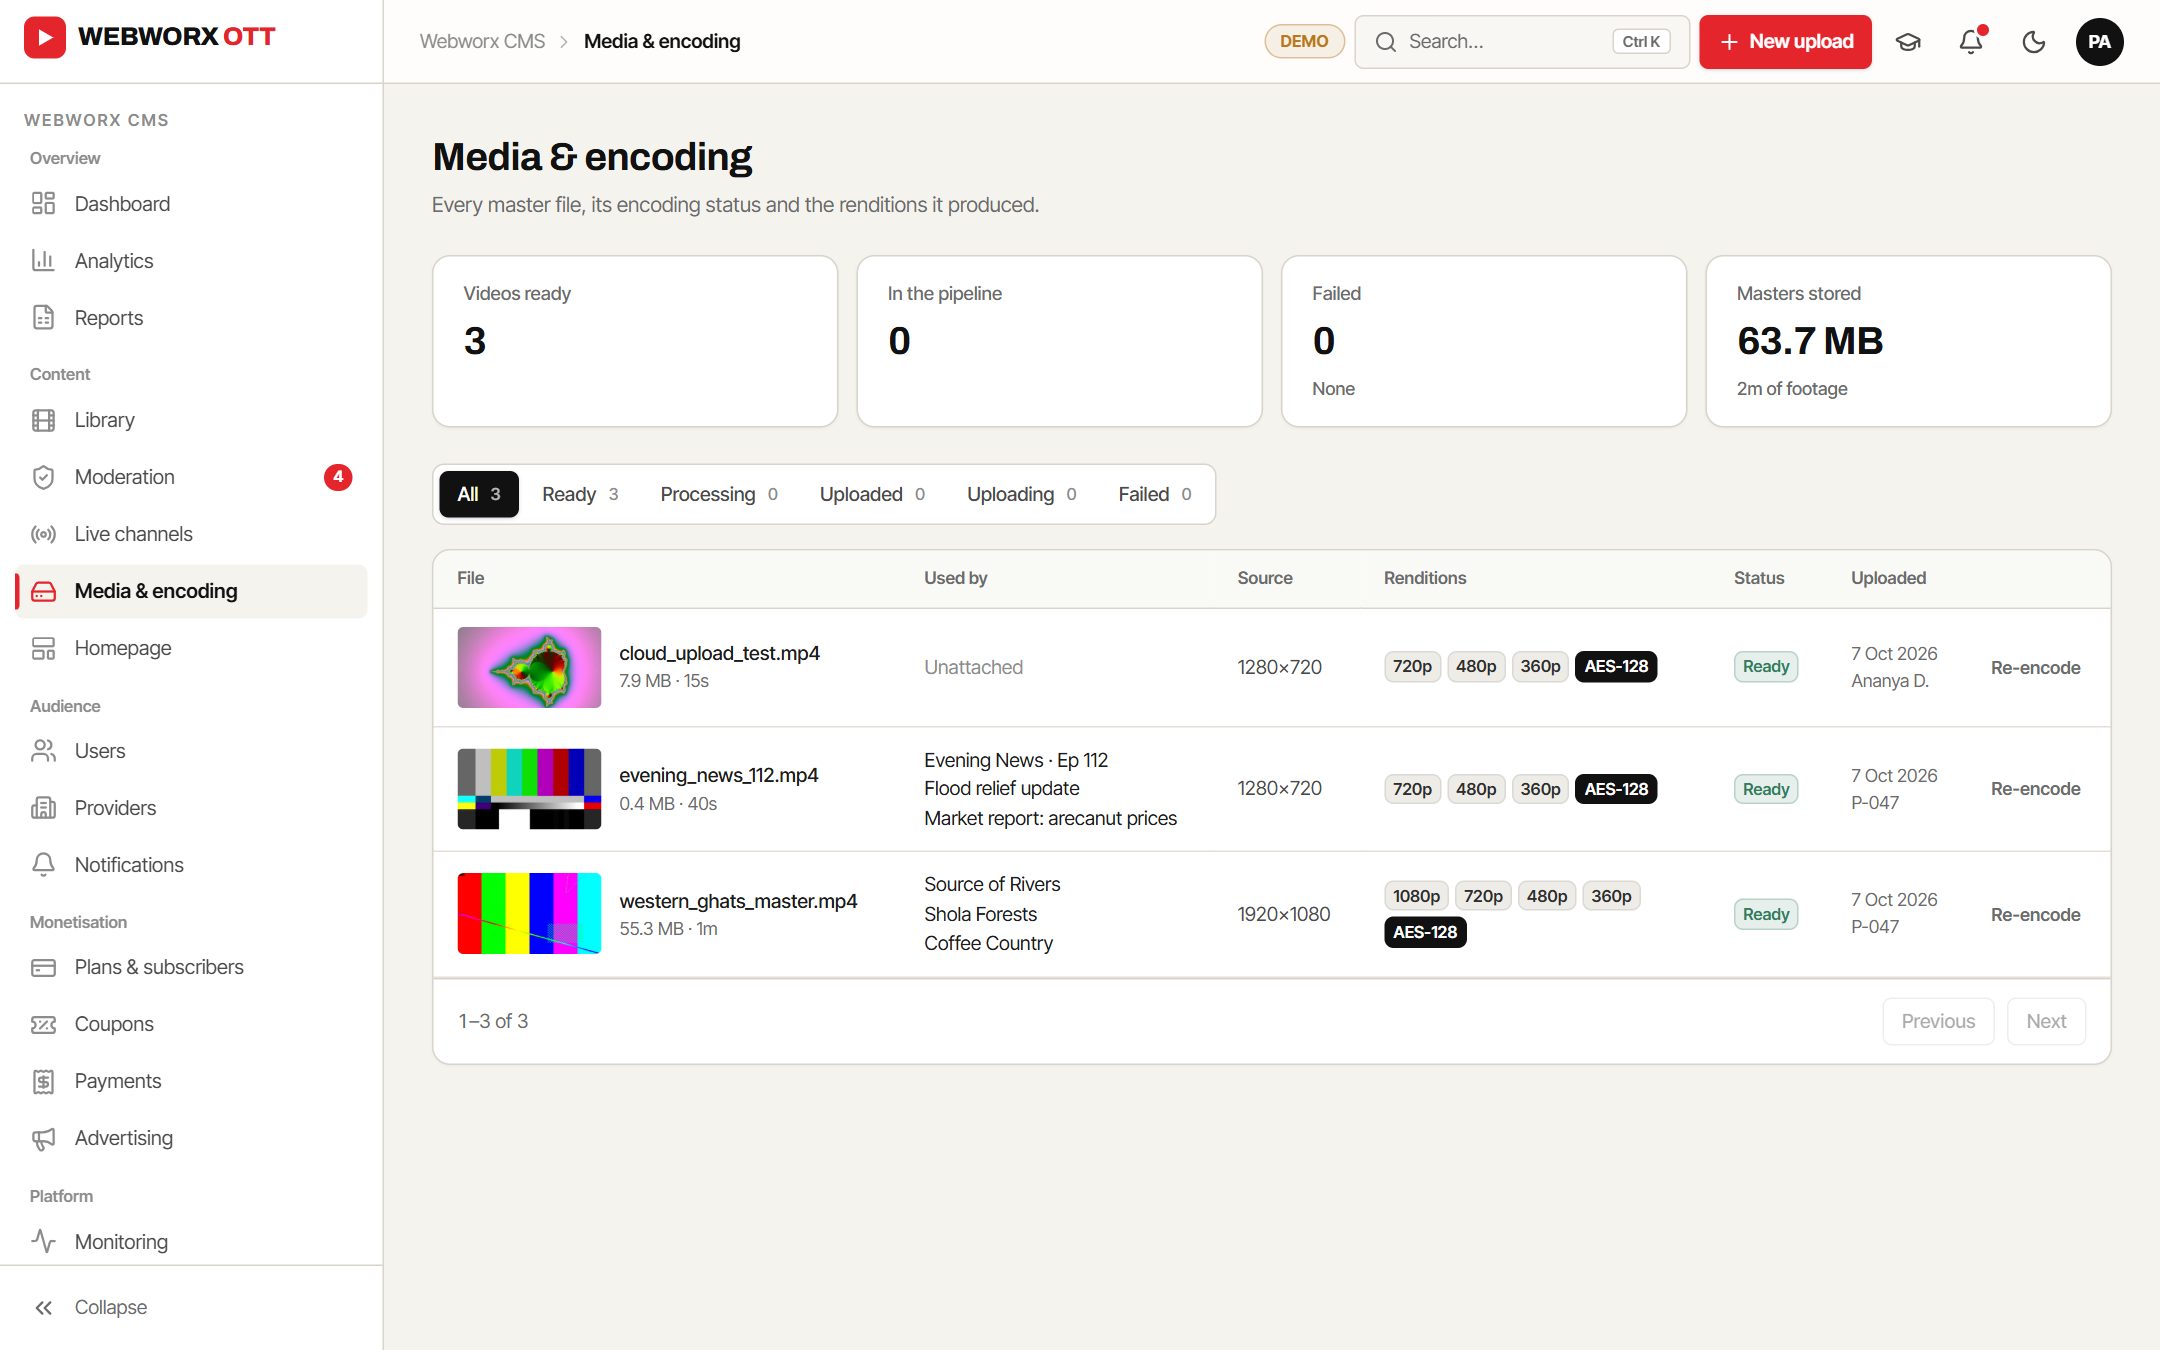Click the Previous pagination button
2160x1350 pixels.
pos(1938,1021)
